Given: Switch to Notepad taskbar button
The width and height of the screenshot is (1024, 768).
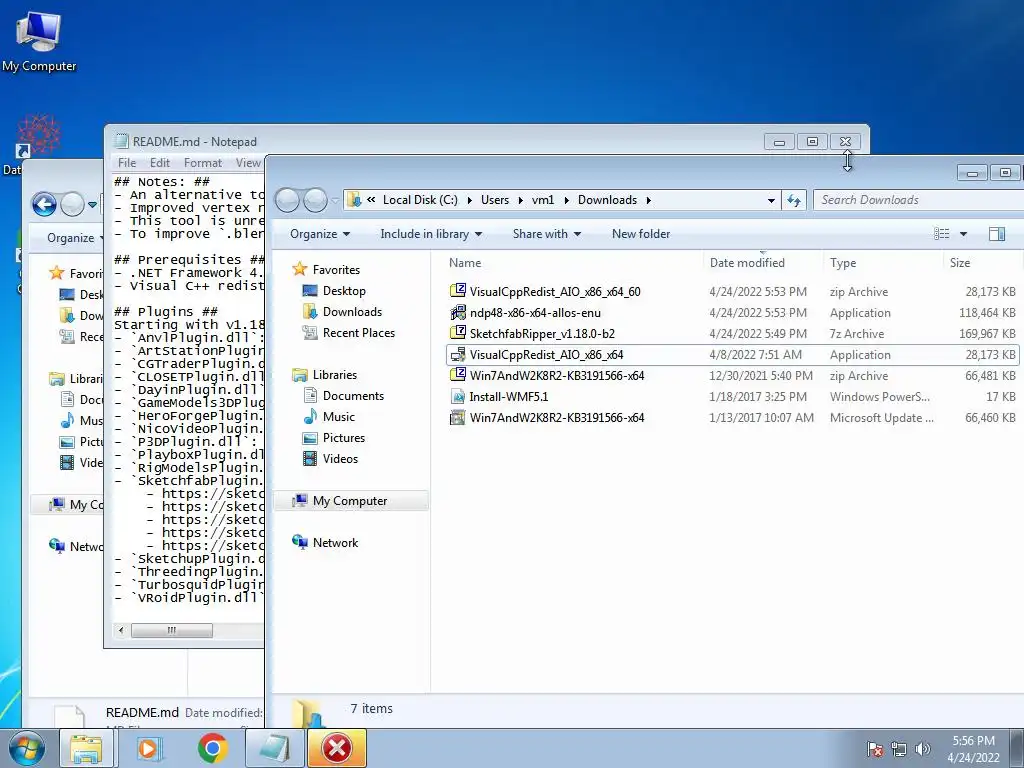Looking at the screenshot, I should coord(274,748).
